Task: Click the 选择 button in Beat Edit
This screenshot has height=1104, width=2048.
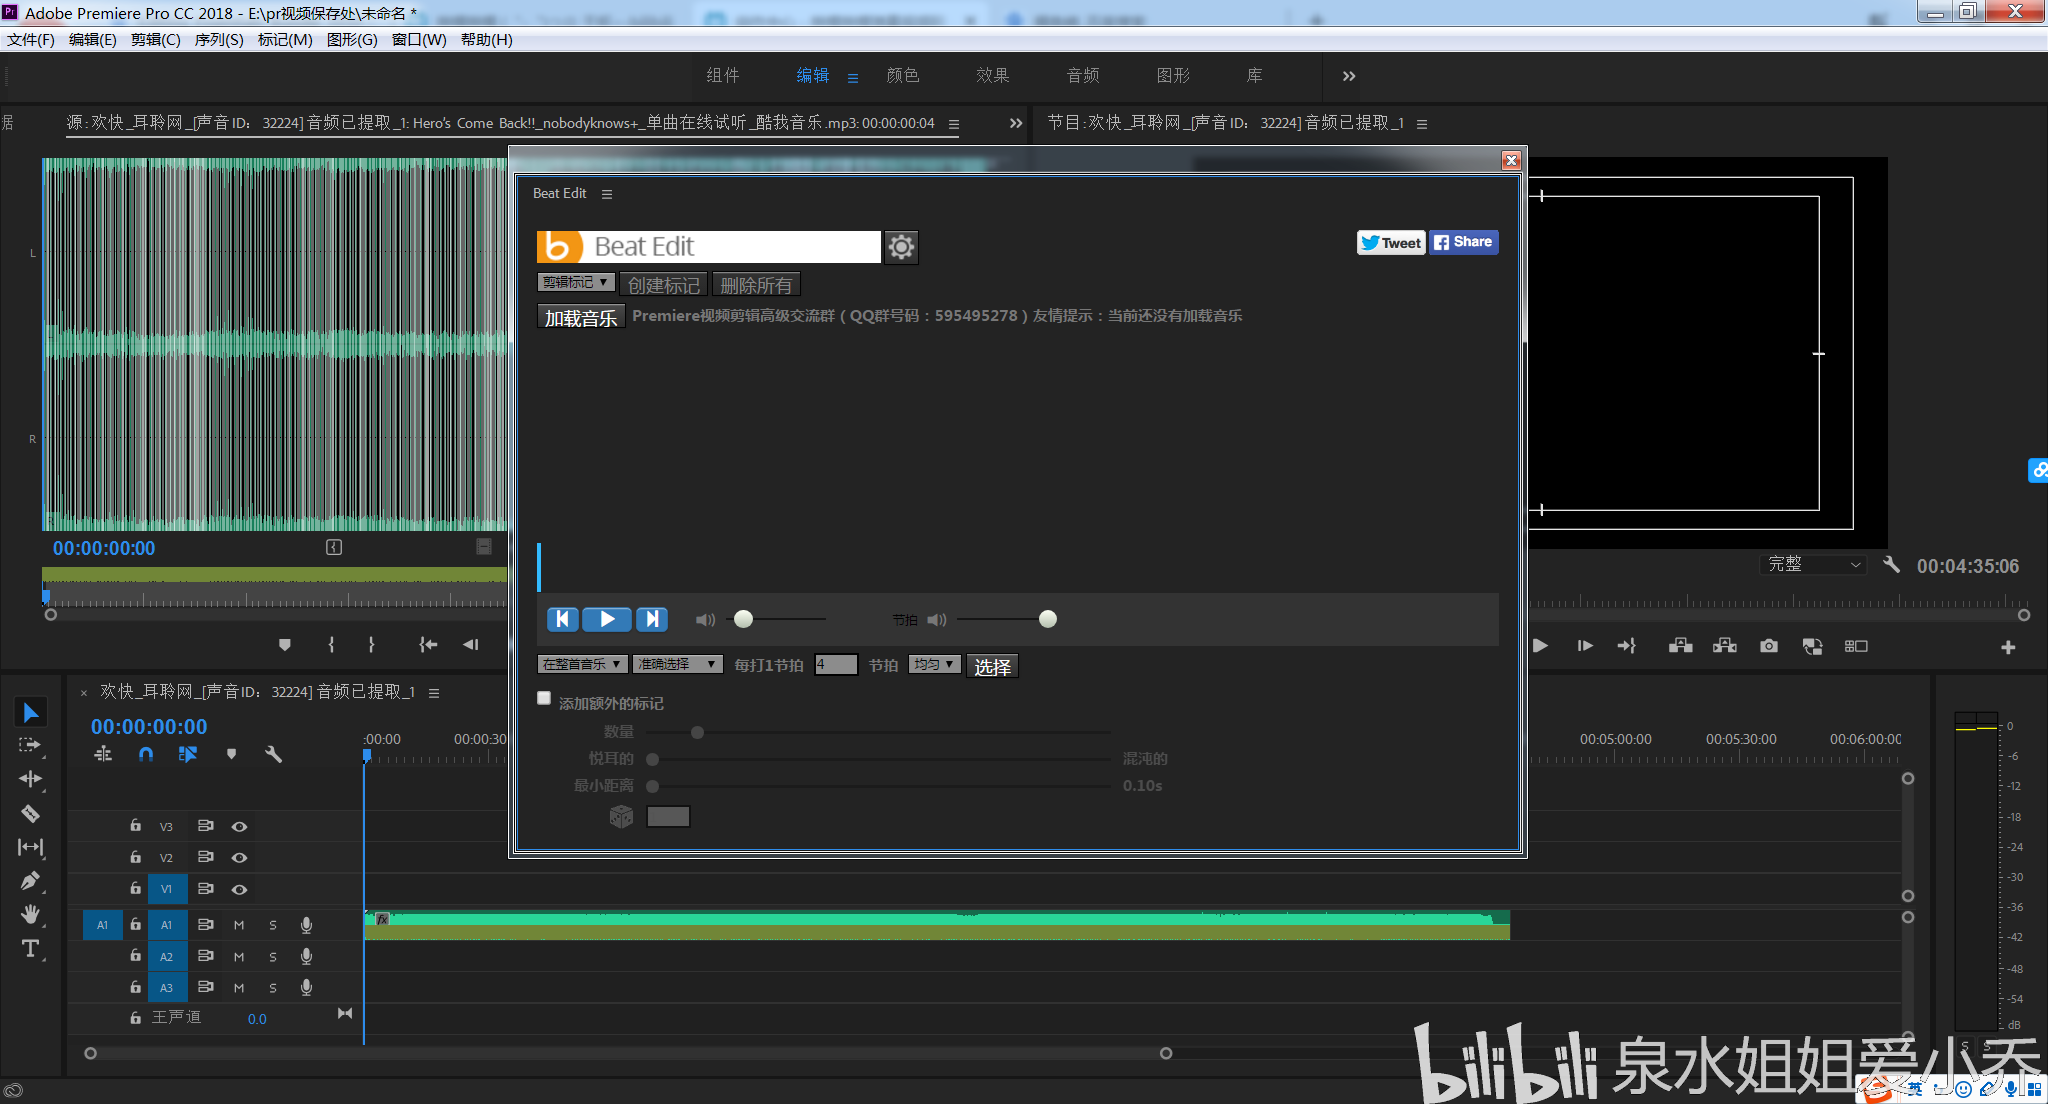Action: click(992, 667)
